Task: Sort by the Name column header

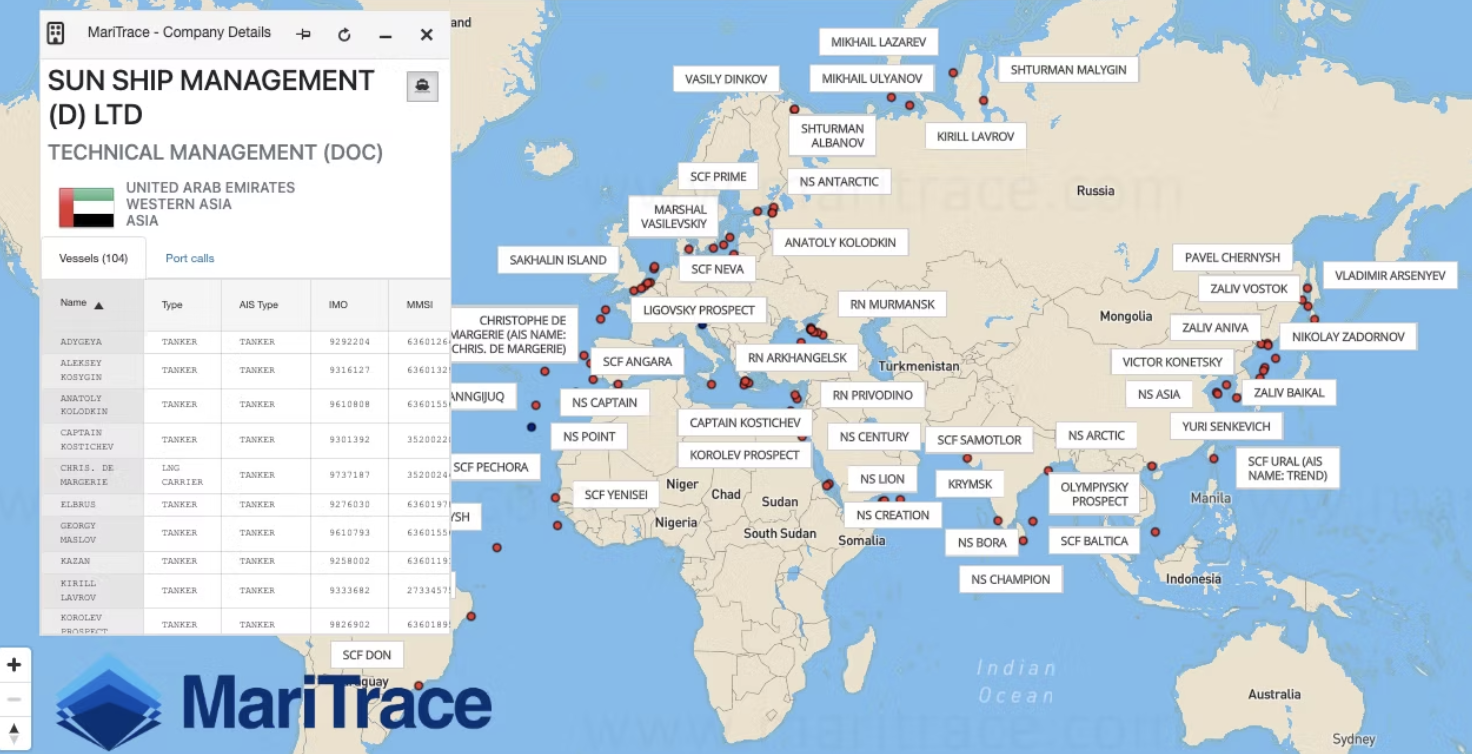Action: coord(92,304)
